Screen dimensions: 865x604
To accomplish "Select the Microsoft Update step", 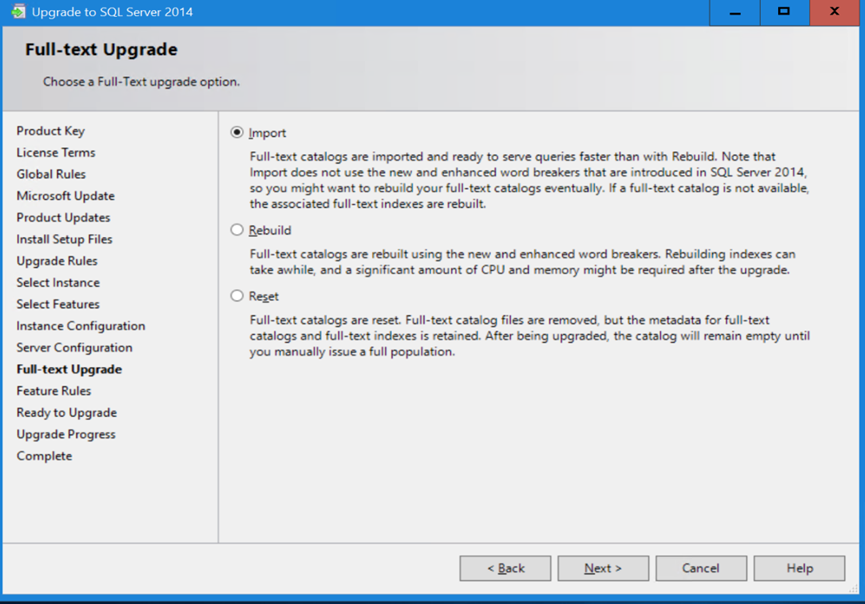I will point(66,196).
